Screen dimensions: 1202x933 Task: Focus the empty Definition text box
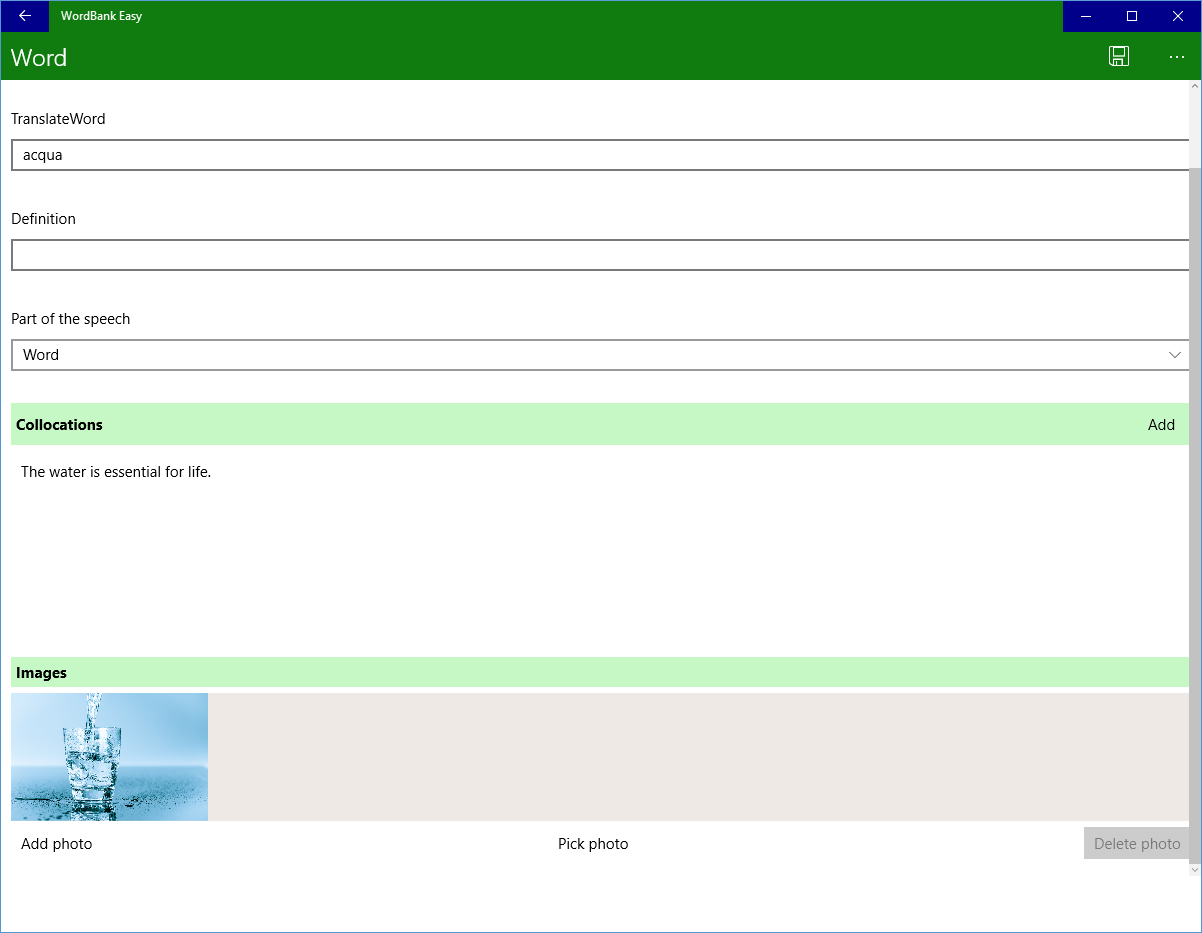point(600,255)
